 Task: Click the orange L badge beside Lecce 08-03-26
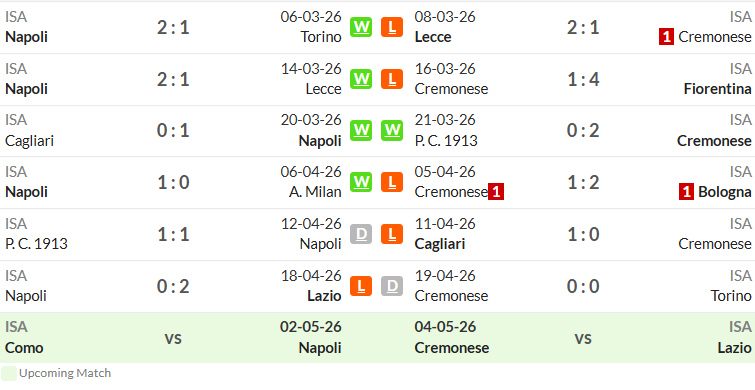[x=392, y=27]
